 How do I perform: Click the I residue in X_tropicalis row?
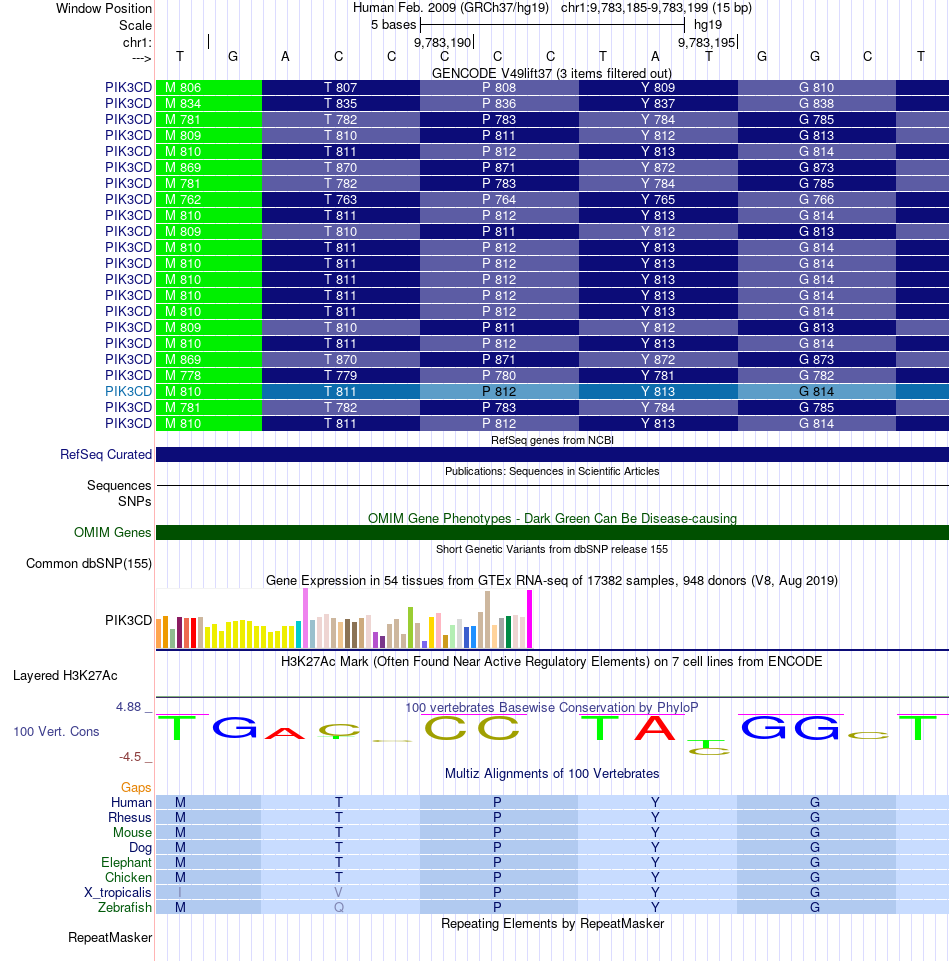180,892
